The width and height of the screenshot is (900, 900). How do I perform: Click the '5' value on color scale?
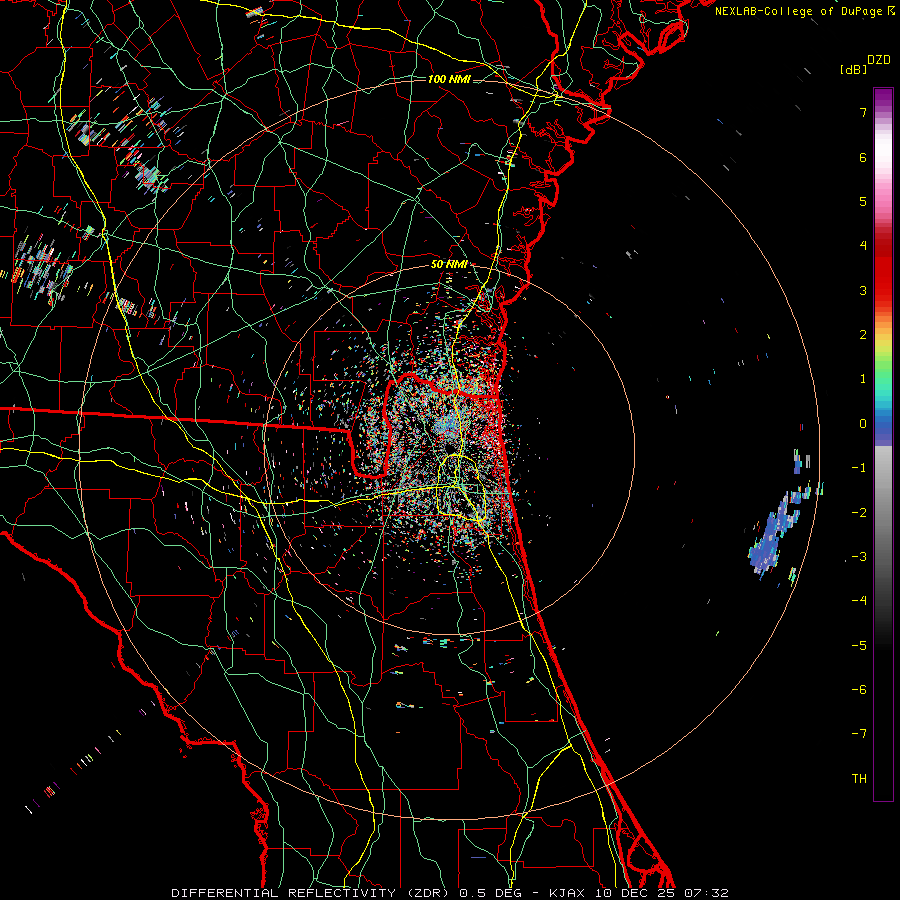pos(863,201)
